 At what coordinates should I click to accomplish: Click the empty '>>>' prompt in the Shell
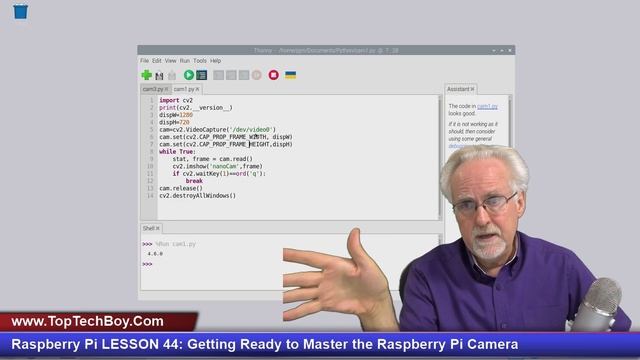click(147, 264)
